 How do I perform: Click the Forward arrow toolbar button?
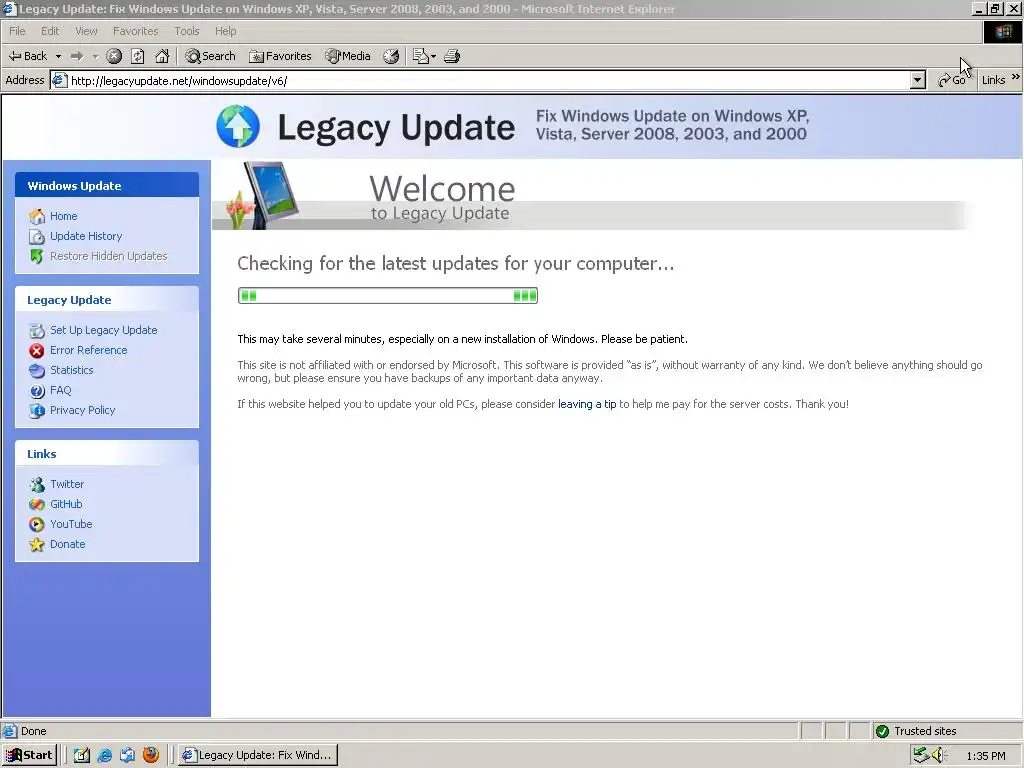tap(77, 56)
